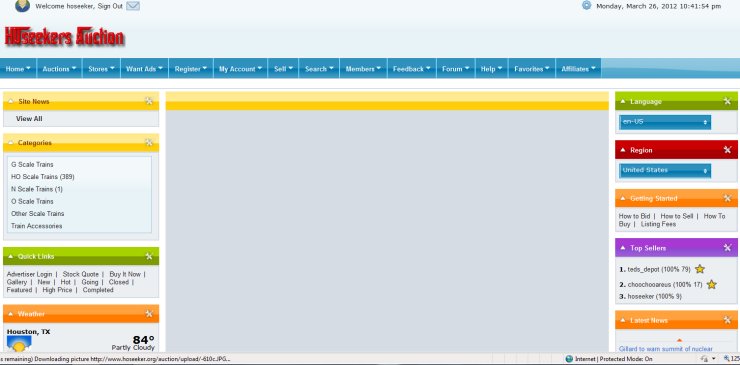Select HO Scale Trains category

point(42,177)
